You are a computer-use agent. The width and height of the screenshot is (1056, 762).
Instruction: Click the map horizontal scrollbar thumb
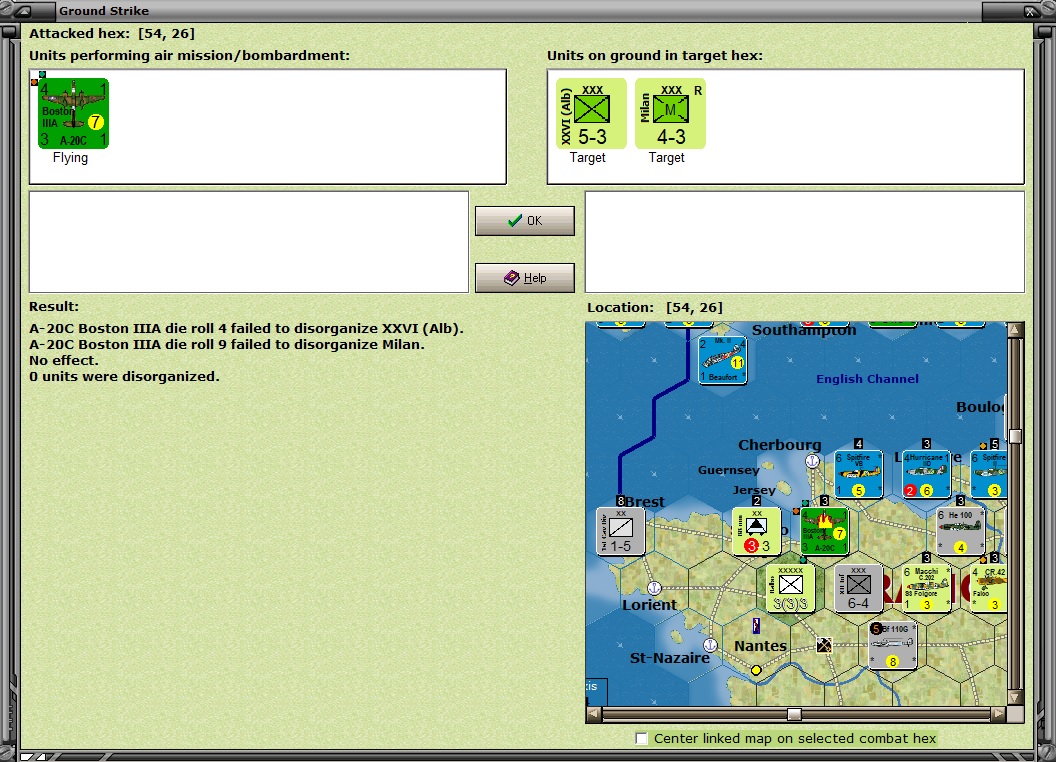click(794, 713)
